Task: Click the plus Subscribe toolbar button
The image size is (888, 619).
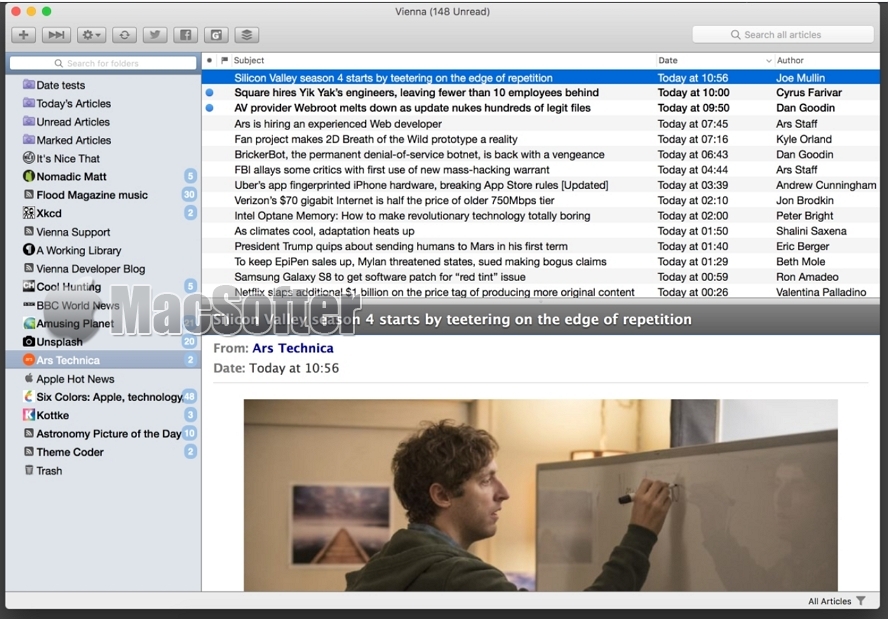Action: point(24,35)
